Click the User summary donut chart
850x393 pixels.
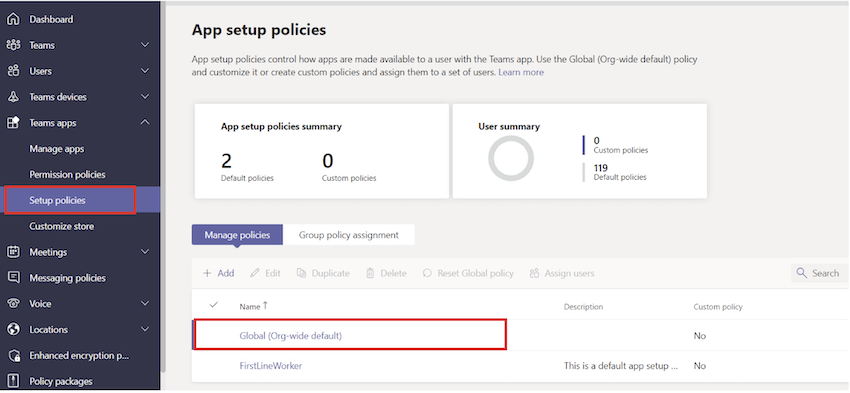[x=511, y=158]
